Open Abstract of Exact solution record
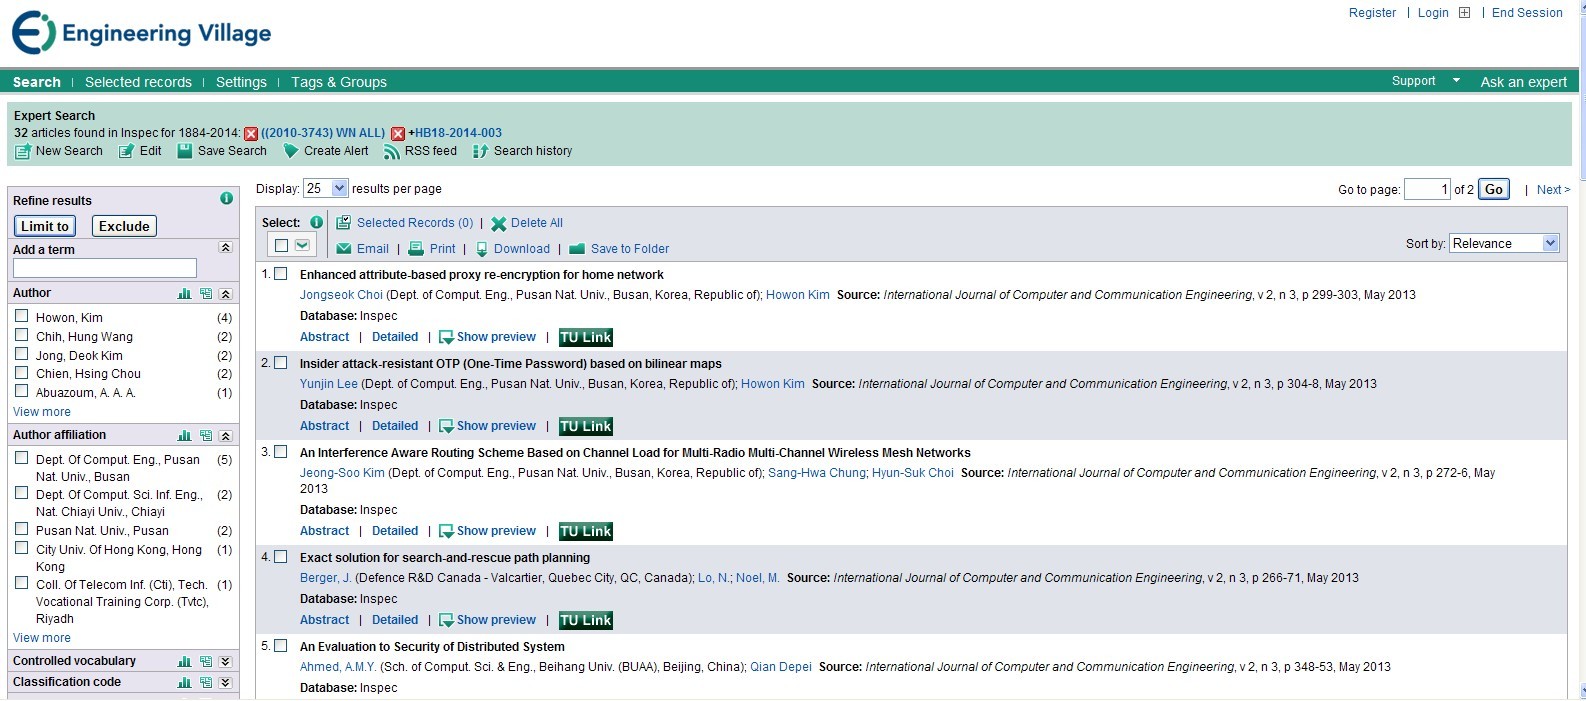 pyautogui.click(x=325, y=620)
